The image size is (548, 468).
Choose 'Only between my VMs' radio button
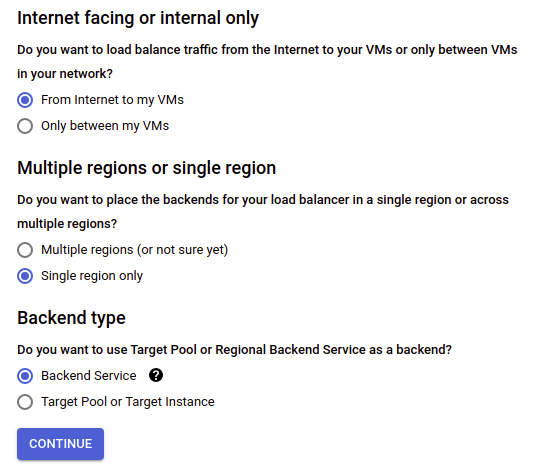25,126
